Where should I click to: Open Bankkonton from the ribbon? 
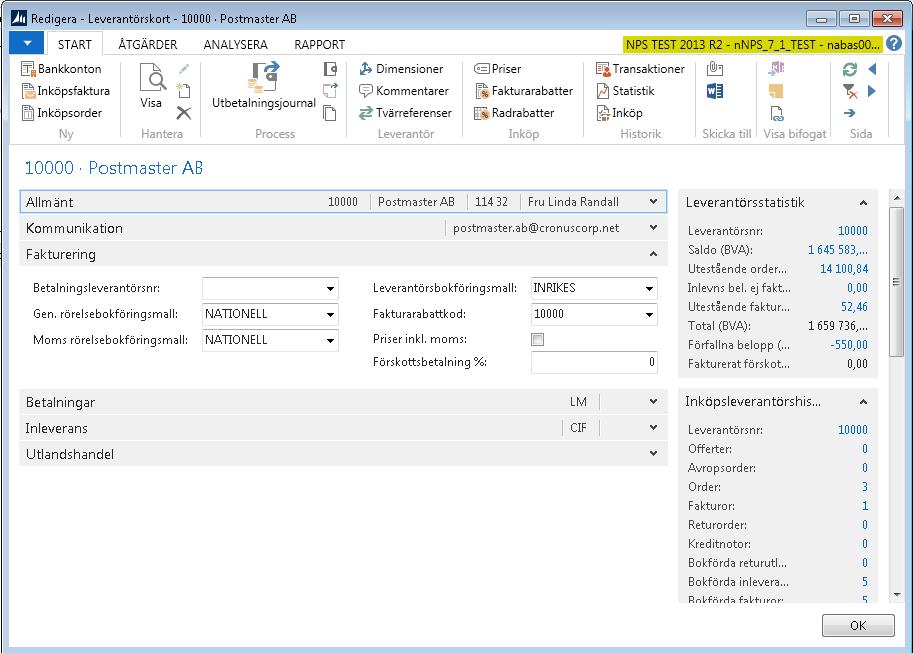click(61, 69)
